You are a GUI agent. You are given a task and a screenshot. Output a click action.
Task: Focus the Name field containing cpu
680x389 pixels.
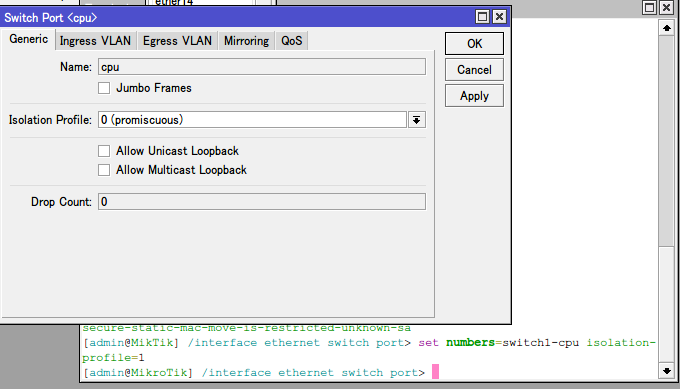[262, 67]
